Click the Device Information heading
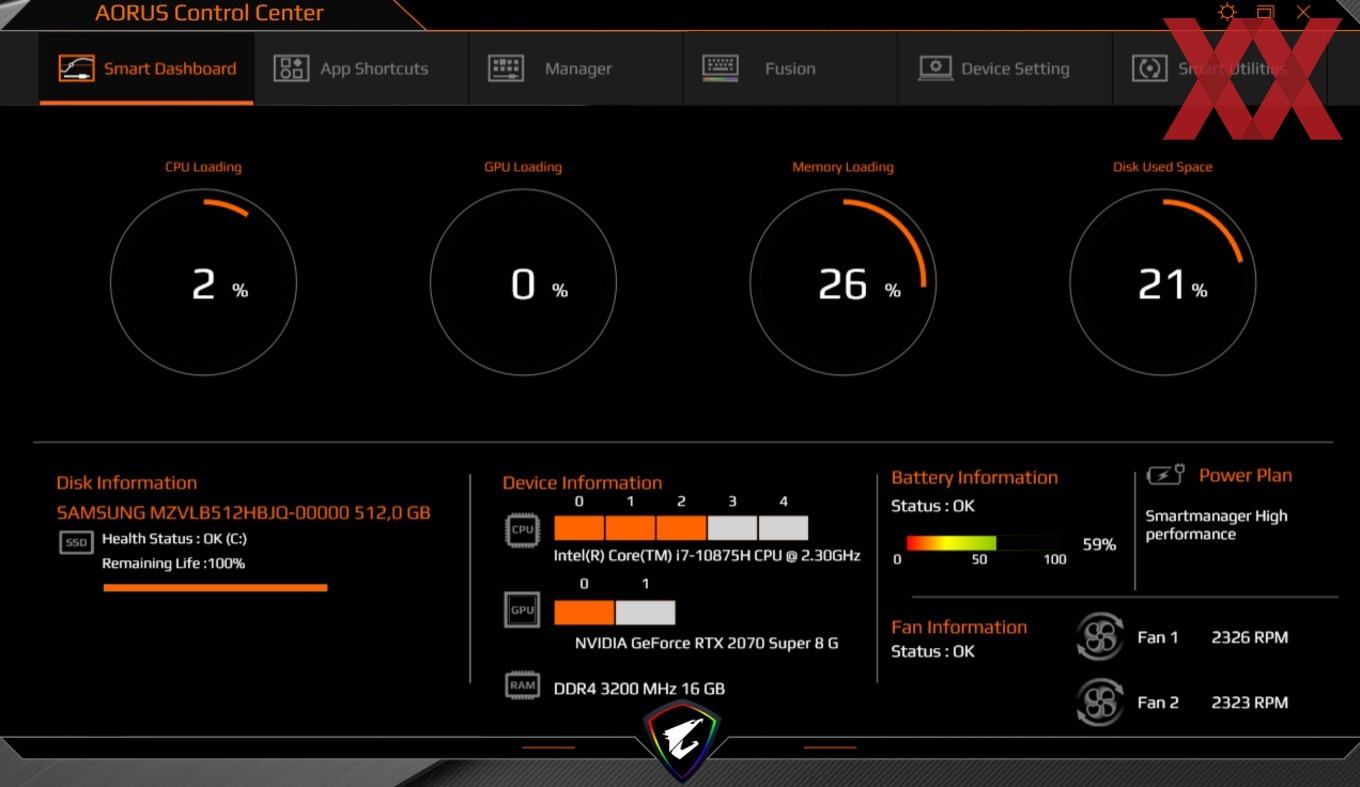This screenshot has height=787, width=1360. click(582, 483)
